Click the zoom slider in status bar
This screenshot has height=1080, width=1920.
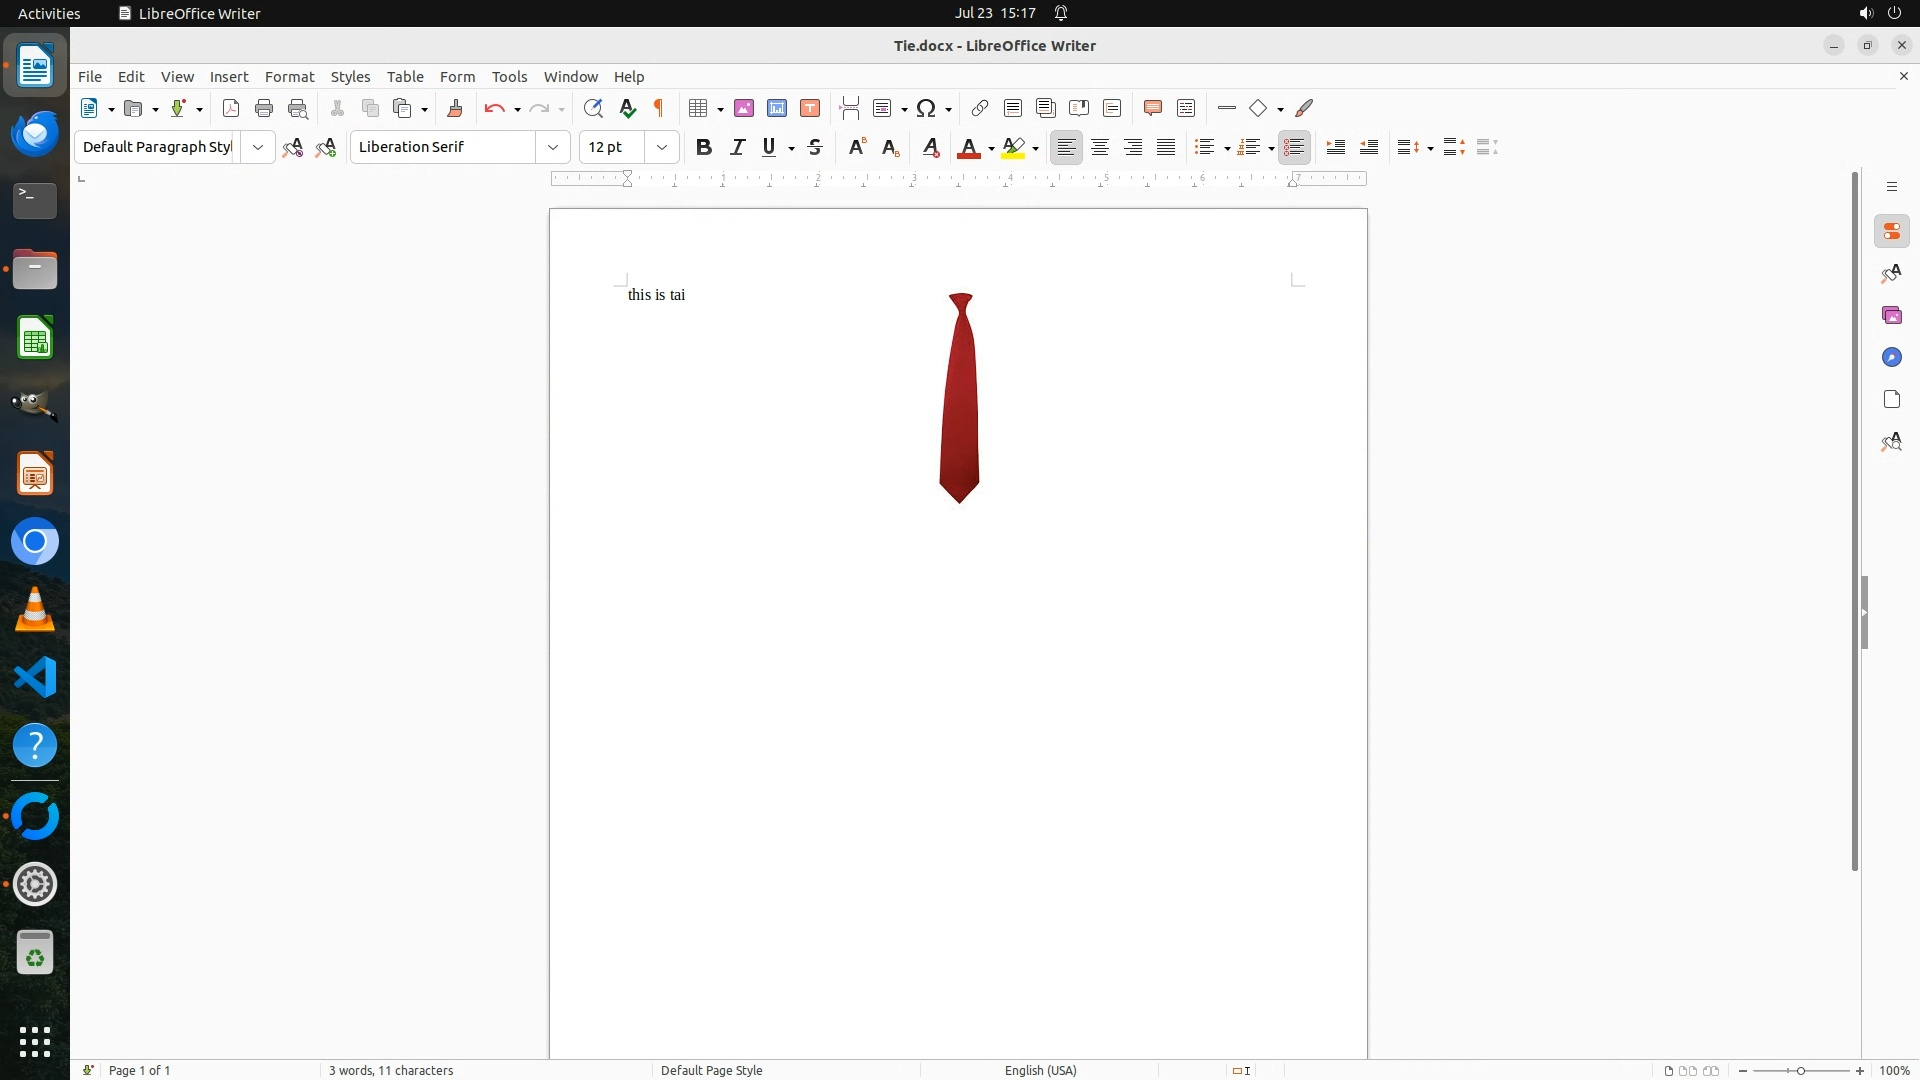click(1801, 1070)
